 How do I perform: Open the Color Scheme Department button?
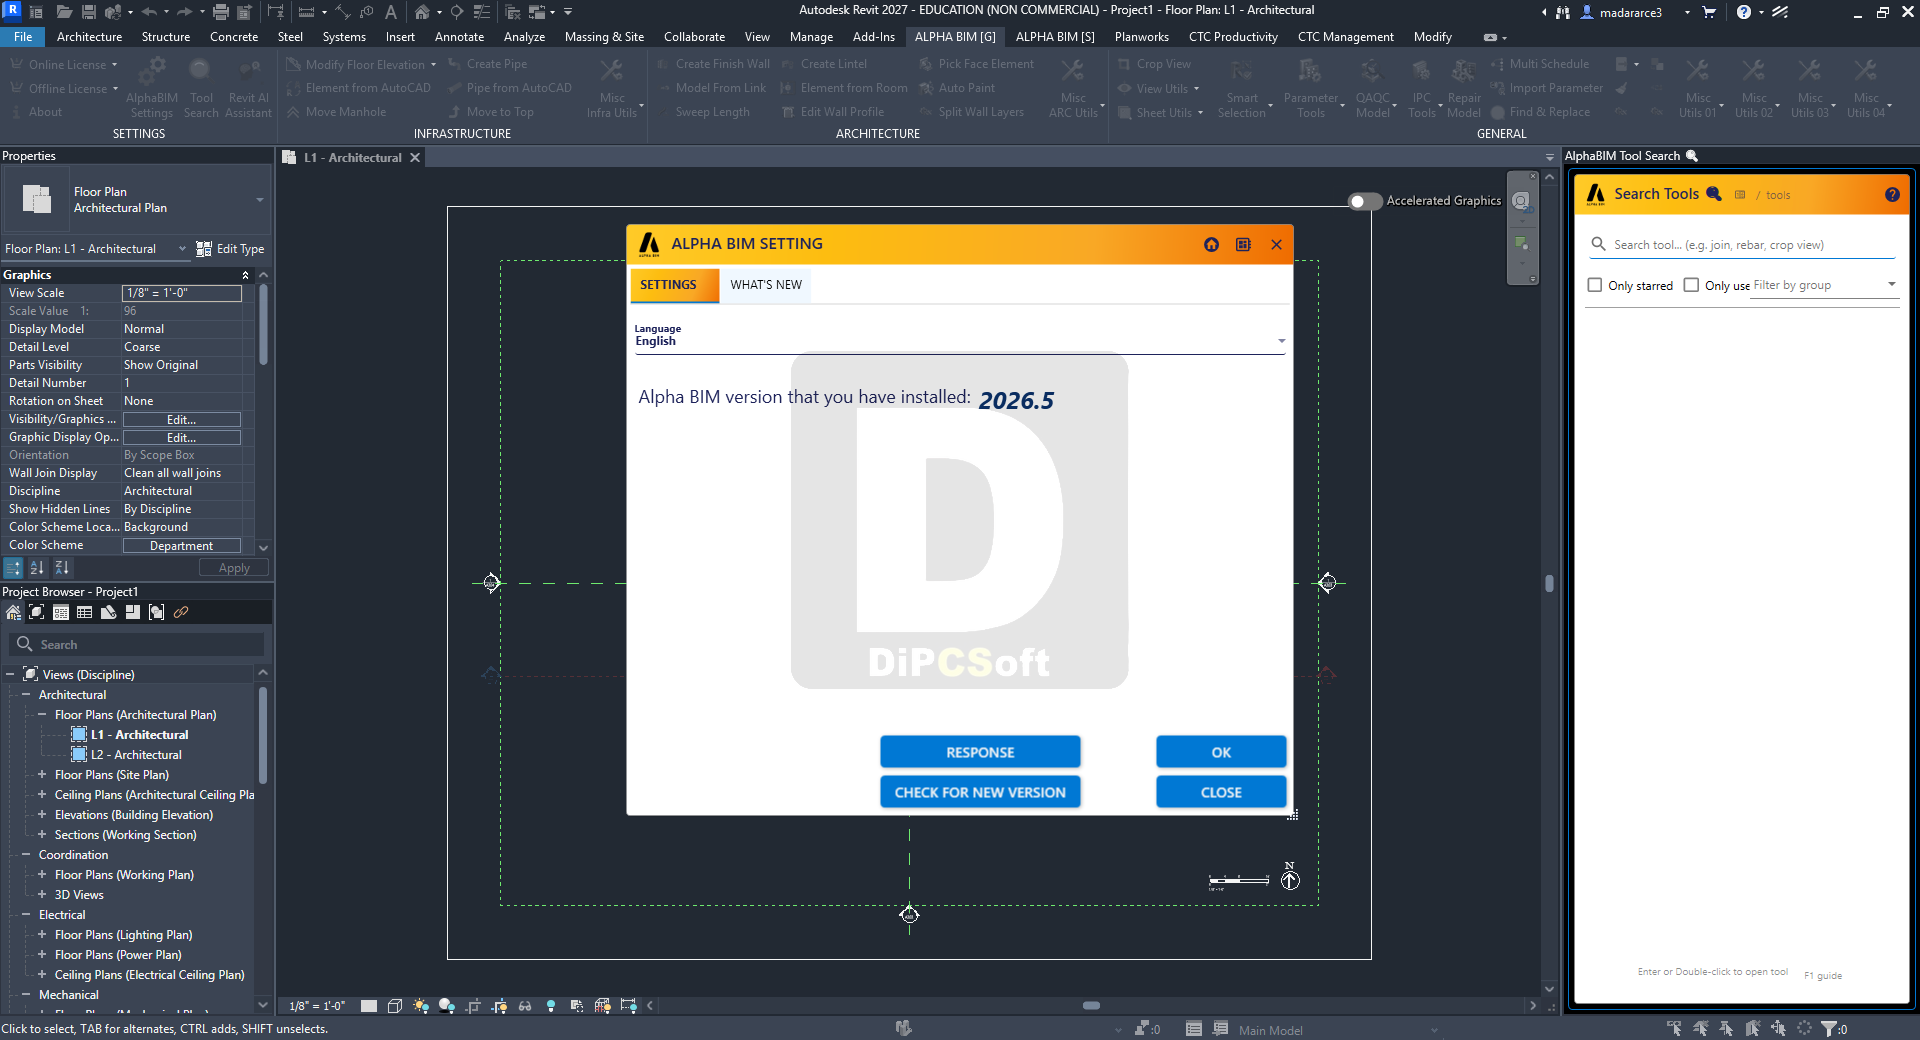[x=181, y=546]
